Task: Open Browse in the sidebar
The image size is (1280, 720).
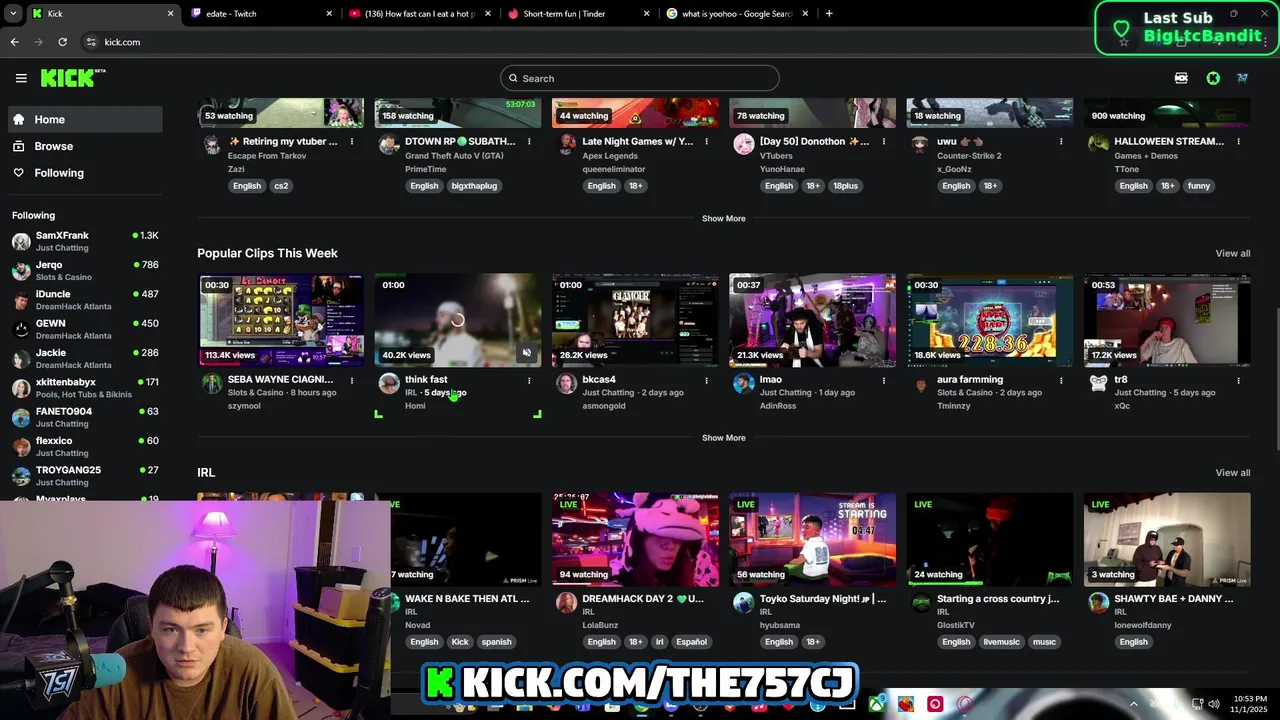Action: 84,146
